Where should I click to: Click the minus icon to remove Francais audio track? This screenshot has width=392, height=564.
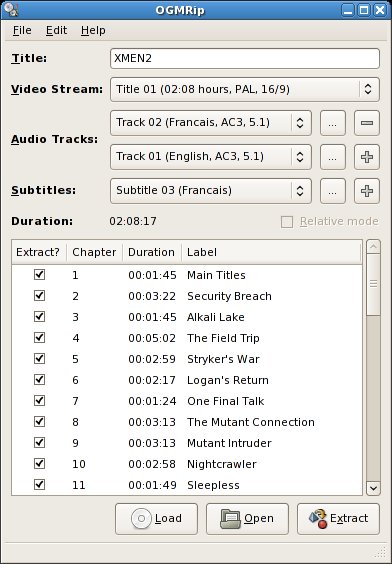click(366, 123)
